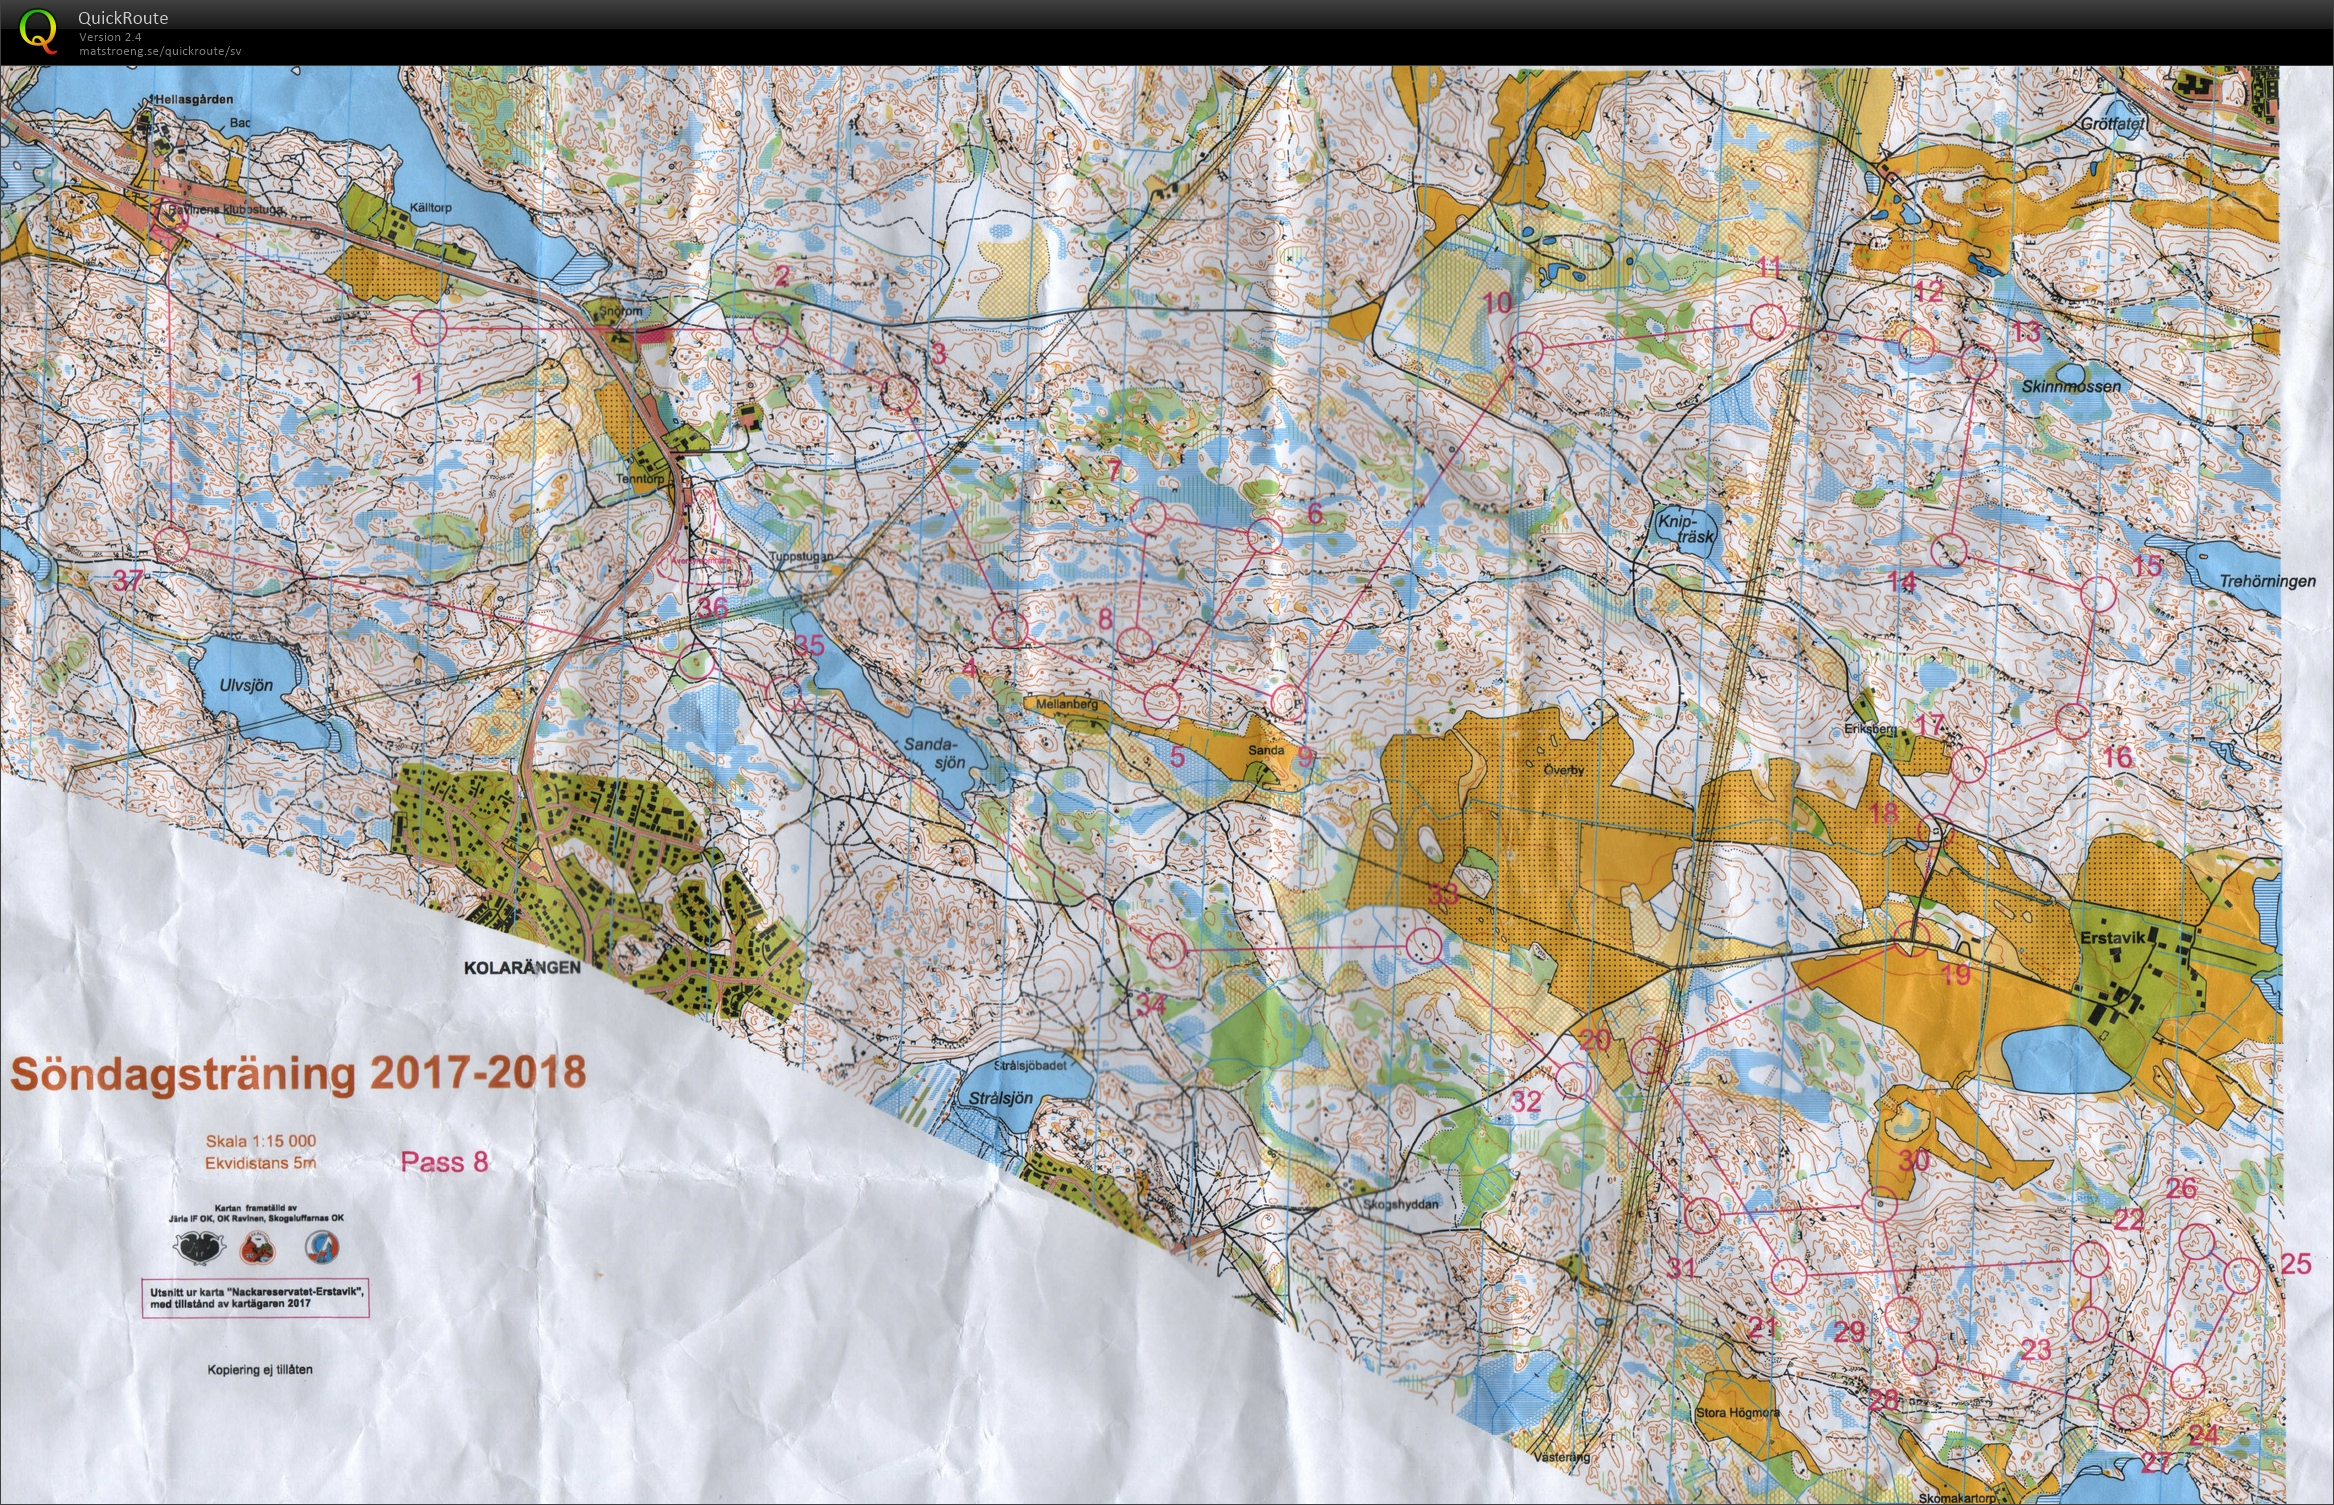Click the KOLARÄNGEN place name

[522, 968]
